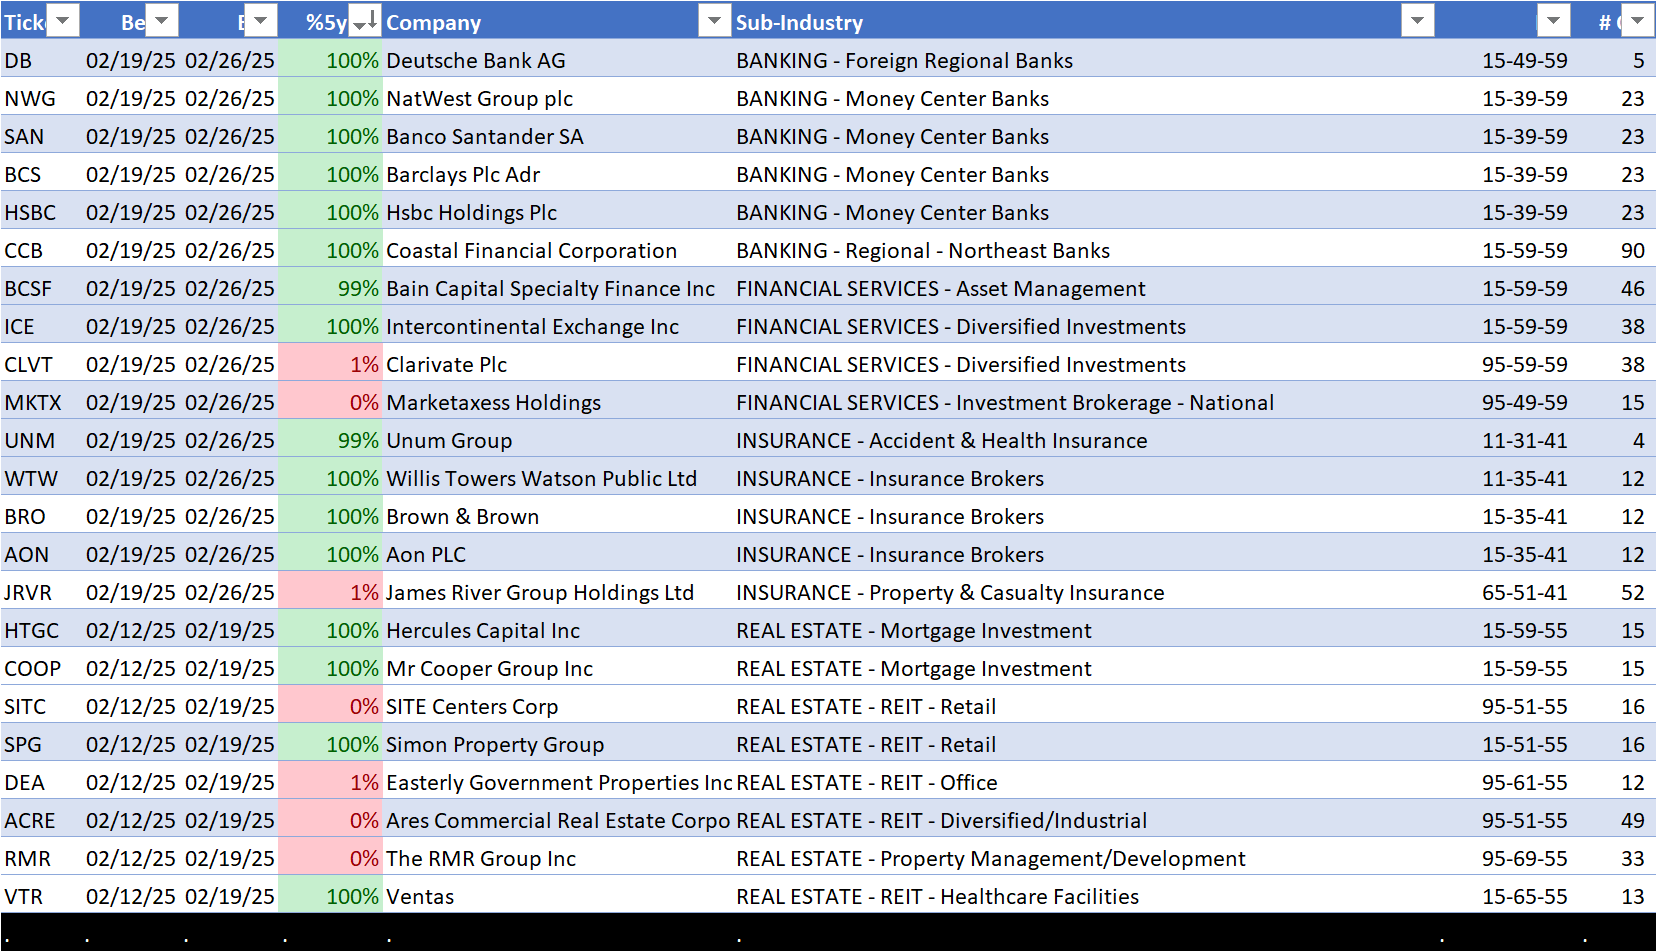Select the NWG ticker cell
This screenshot has width=1656, height=951.
(41, 98)
